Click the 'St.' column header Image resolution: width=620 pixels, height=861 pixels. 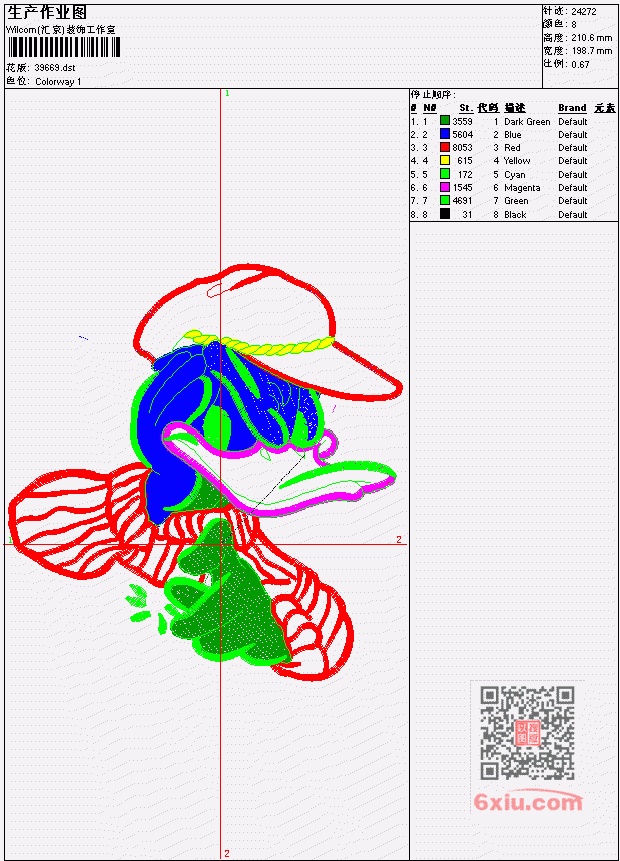click(x=466, y=108)
